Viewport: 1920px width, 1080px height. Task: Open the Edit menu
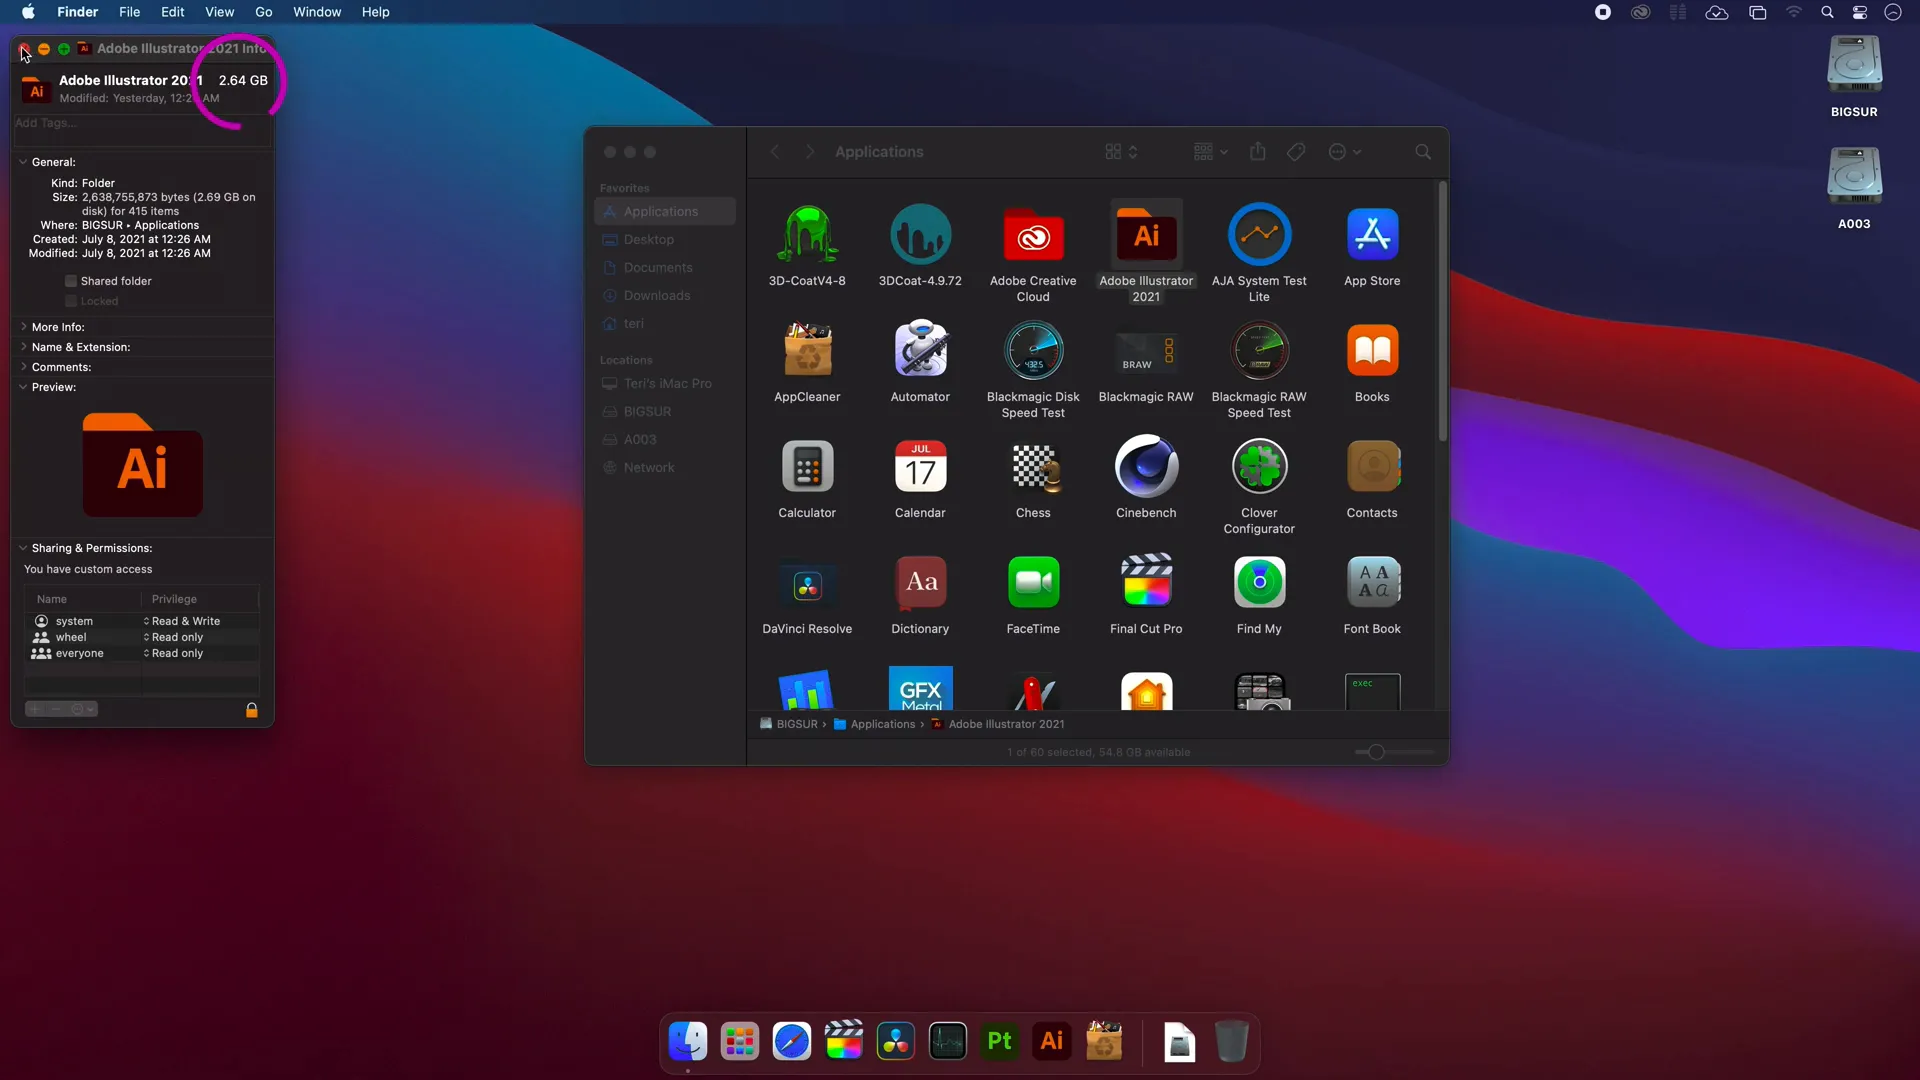point(172,12)
